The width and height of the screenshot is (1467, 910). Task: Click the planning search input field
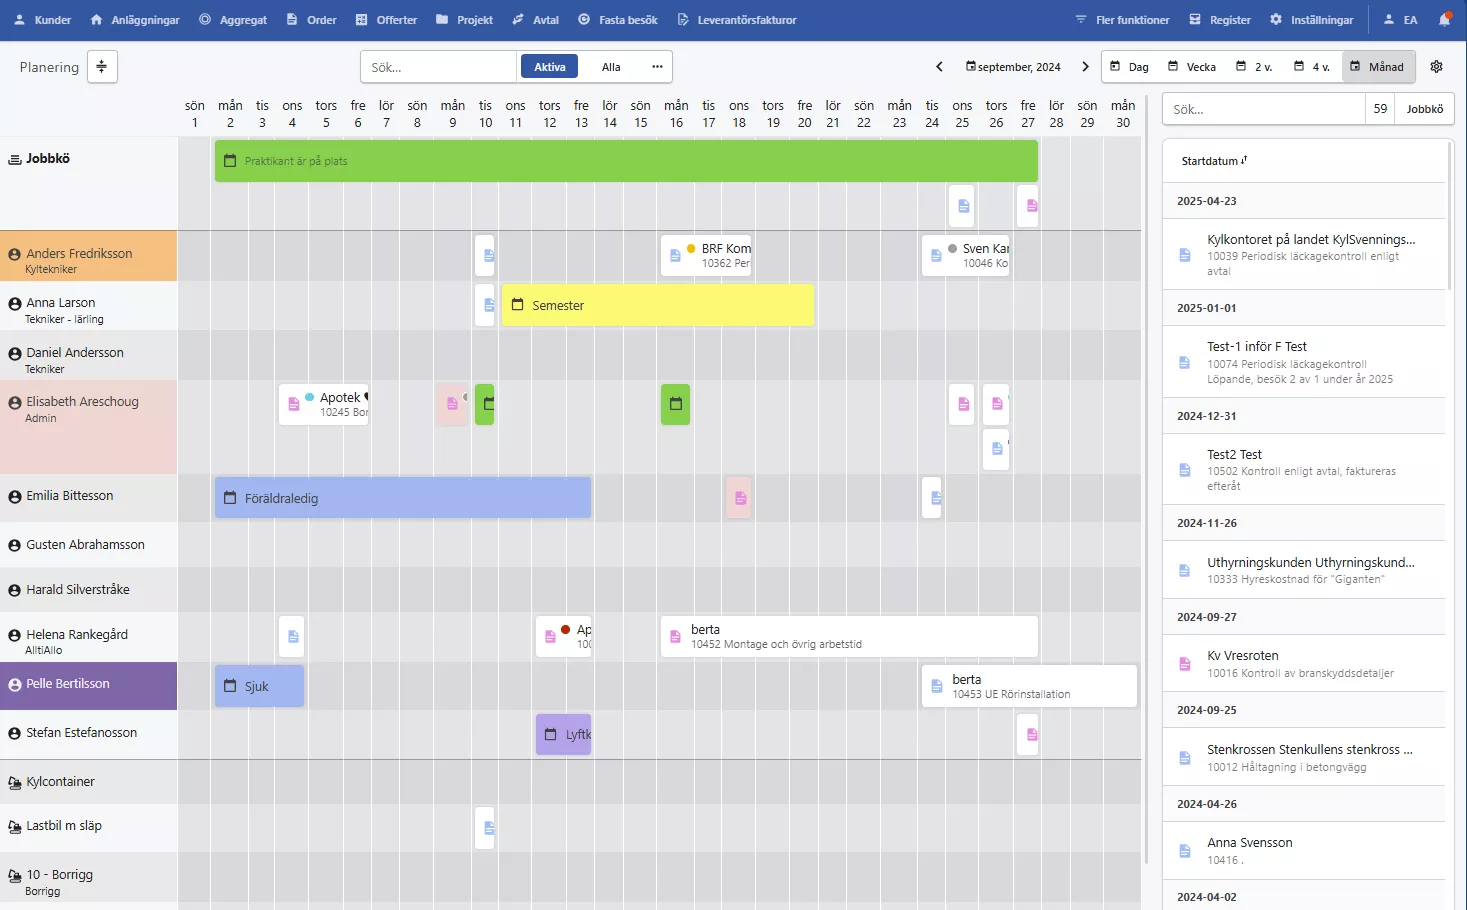click(x=438, y=67)
